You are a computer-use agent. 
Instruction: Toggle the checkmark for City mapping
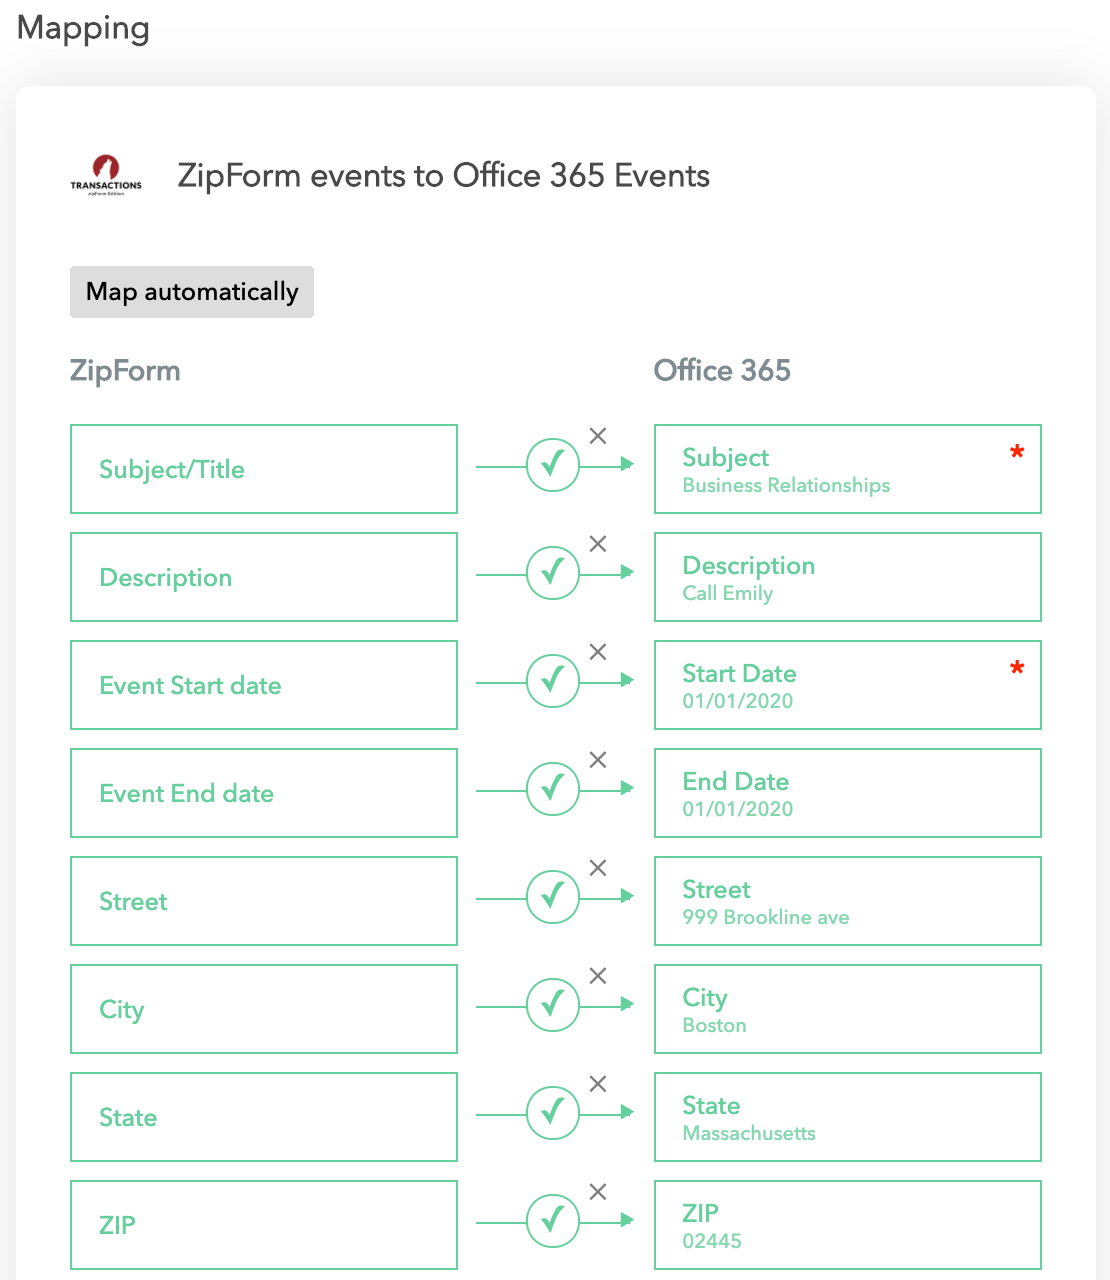click(x=553, y=1005)
